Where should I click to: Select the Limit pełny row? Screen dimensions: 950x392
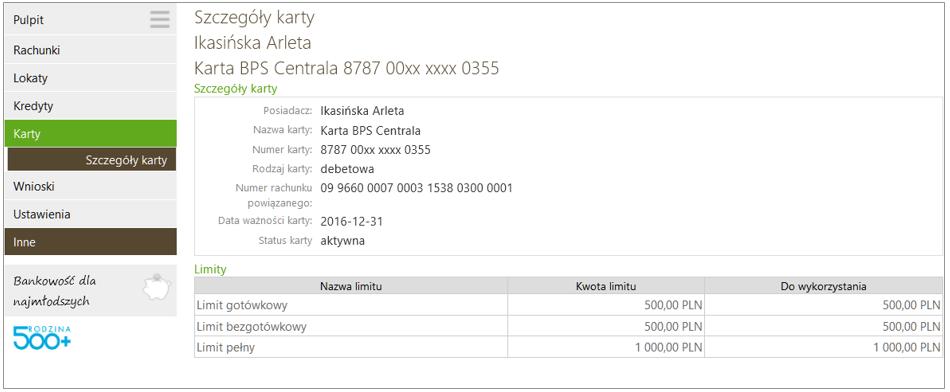[568, 347]
